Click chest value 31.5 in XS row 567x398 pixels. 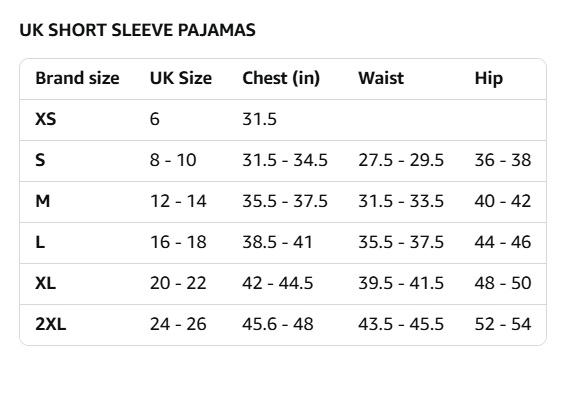[x=259, y=119]
